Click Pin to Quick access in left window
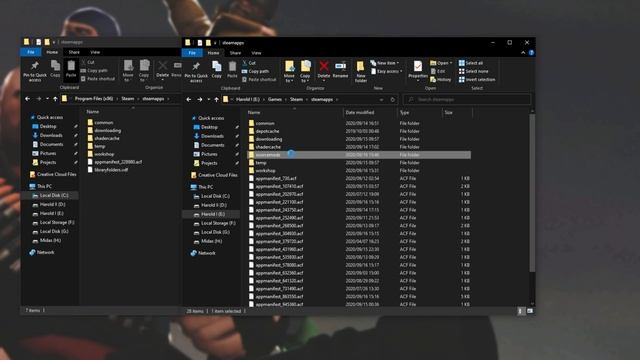Screen dimensions: 640x360 [35, 71]
